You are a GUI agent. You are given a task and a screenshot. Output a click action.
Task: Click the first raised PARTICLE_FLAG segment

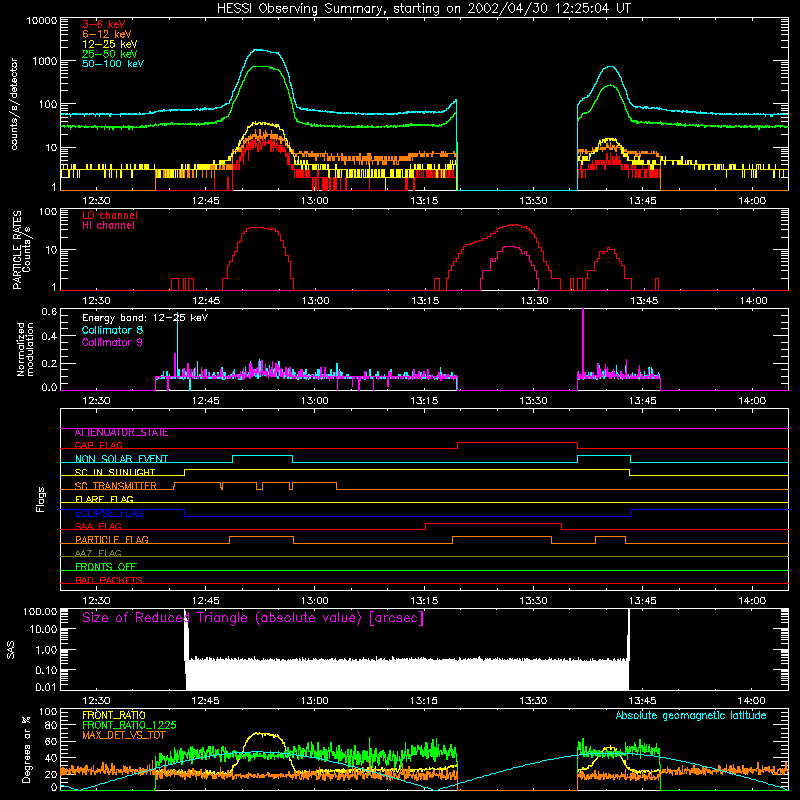click(261, 537)
